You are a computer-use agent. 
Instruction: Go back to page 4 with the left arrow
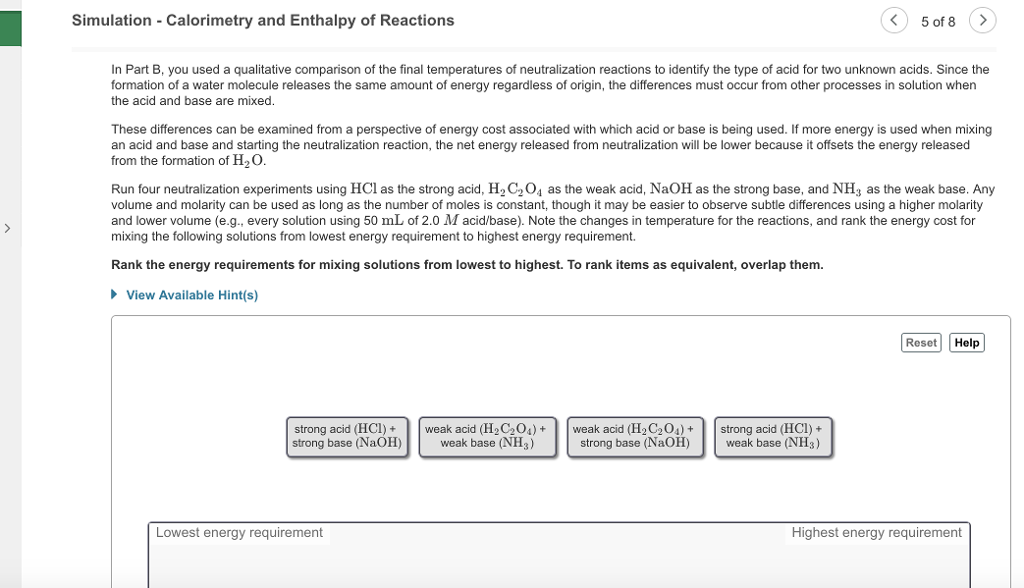(895, 19)
